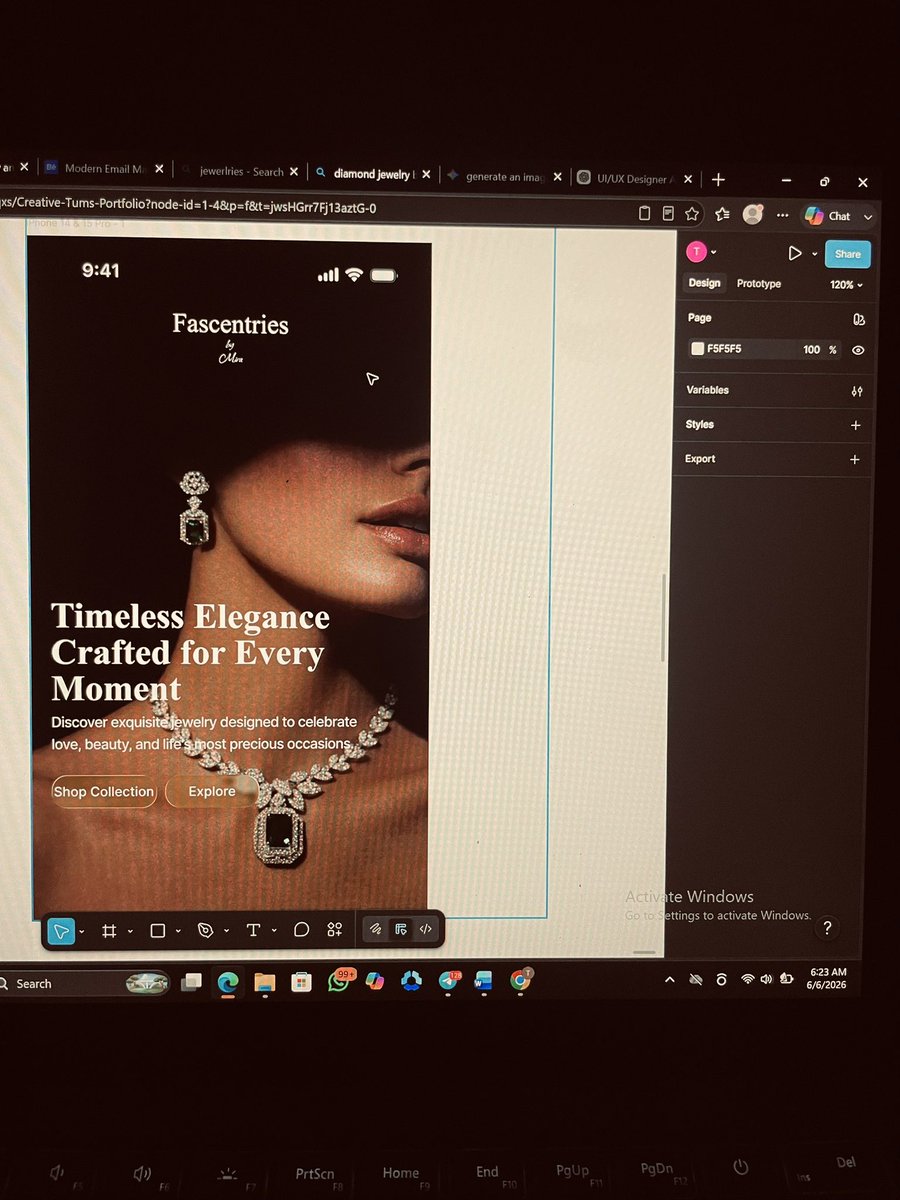Viewport: 900px width, 1200px height.
Task: Click Shop Collection button in design
Action: 104,791
